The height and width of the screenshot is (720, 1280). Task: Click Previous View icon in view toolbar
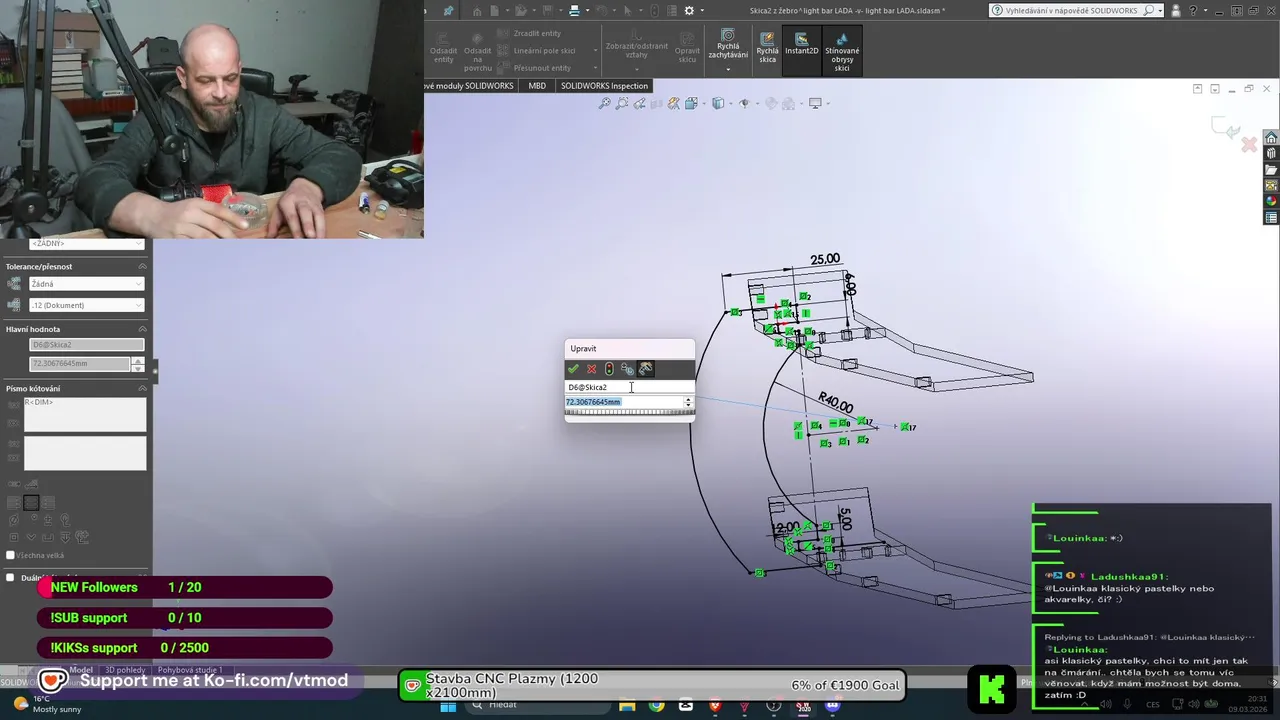click(x=640, y=103)
